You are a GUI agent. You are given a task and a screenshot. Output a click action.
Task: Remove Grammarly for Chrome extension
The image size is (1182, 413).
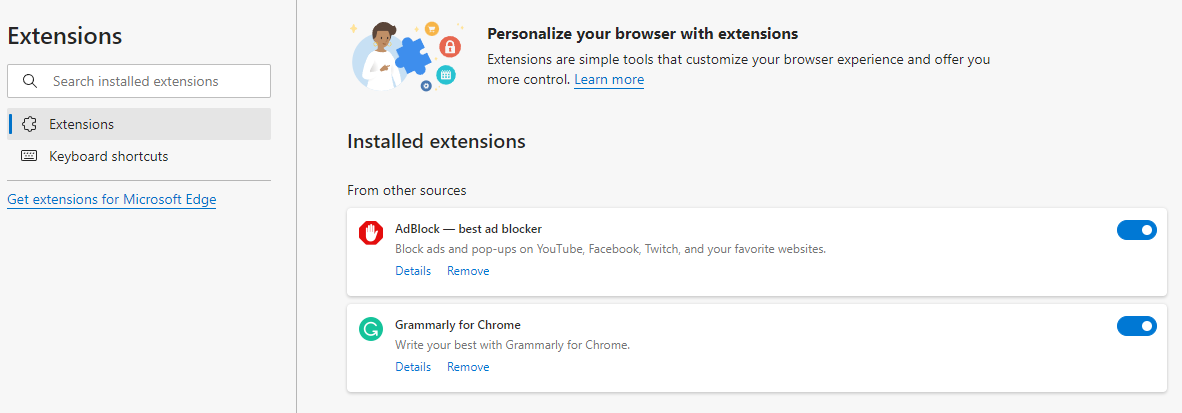click(x=468, y=367)
